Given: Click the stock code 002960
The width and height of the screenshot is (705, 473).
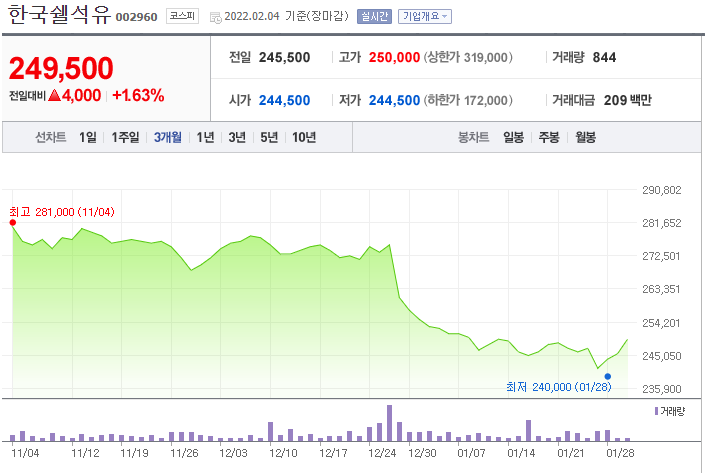Looking at the screenshot, I should tap(136, 17).
